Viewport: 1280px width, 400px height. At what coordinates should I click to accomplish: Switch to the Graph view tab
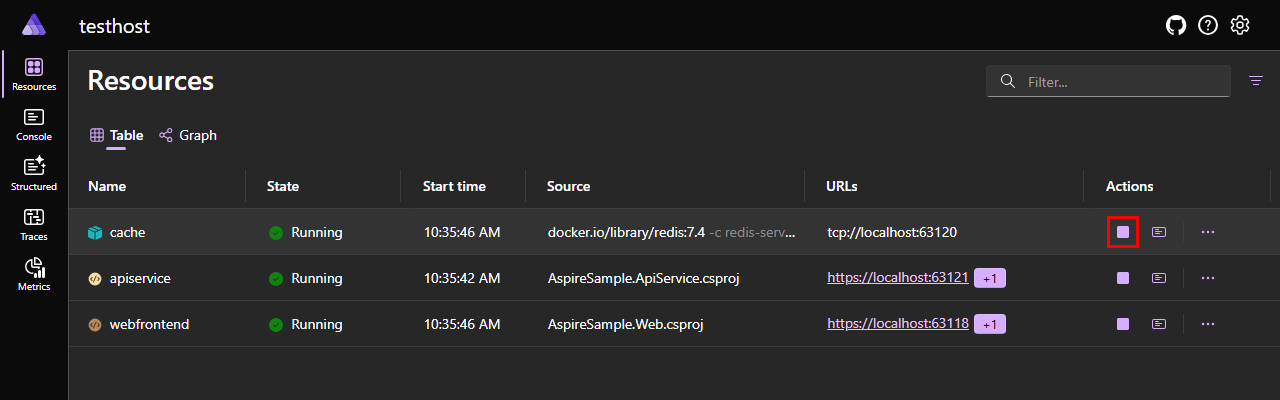(188, 135)
